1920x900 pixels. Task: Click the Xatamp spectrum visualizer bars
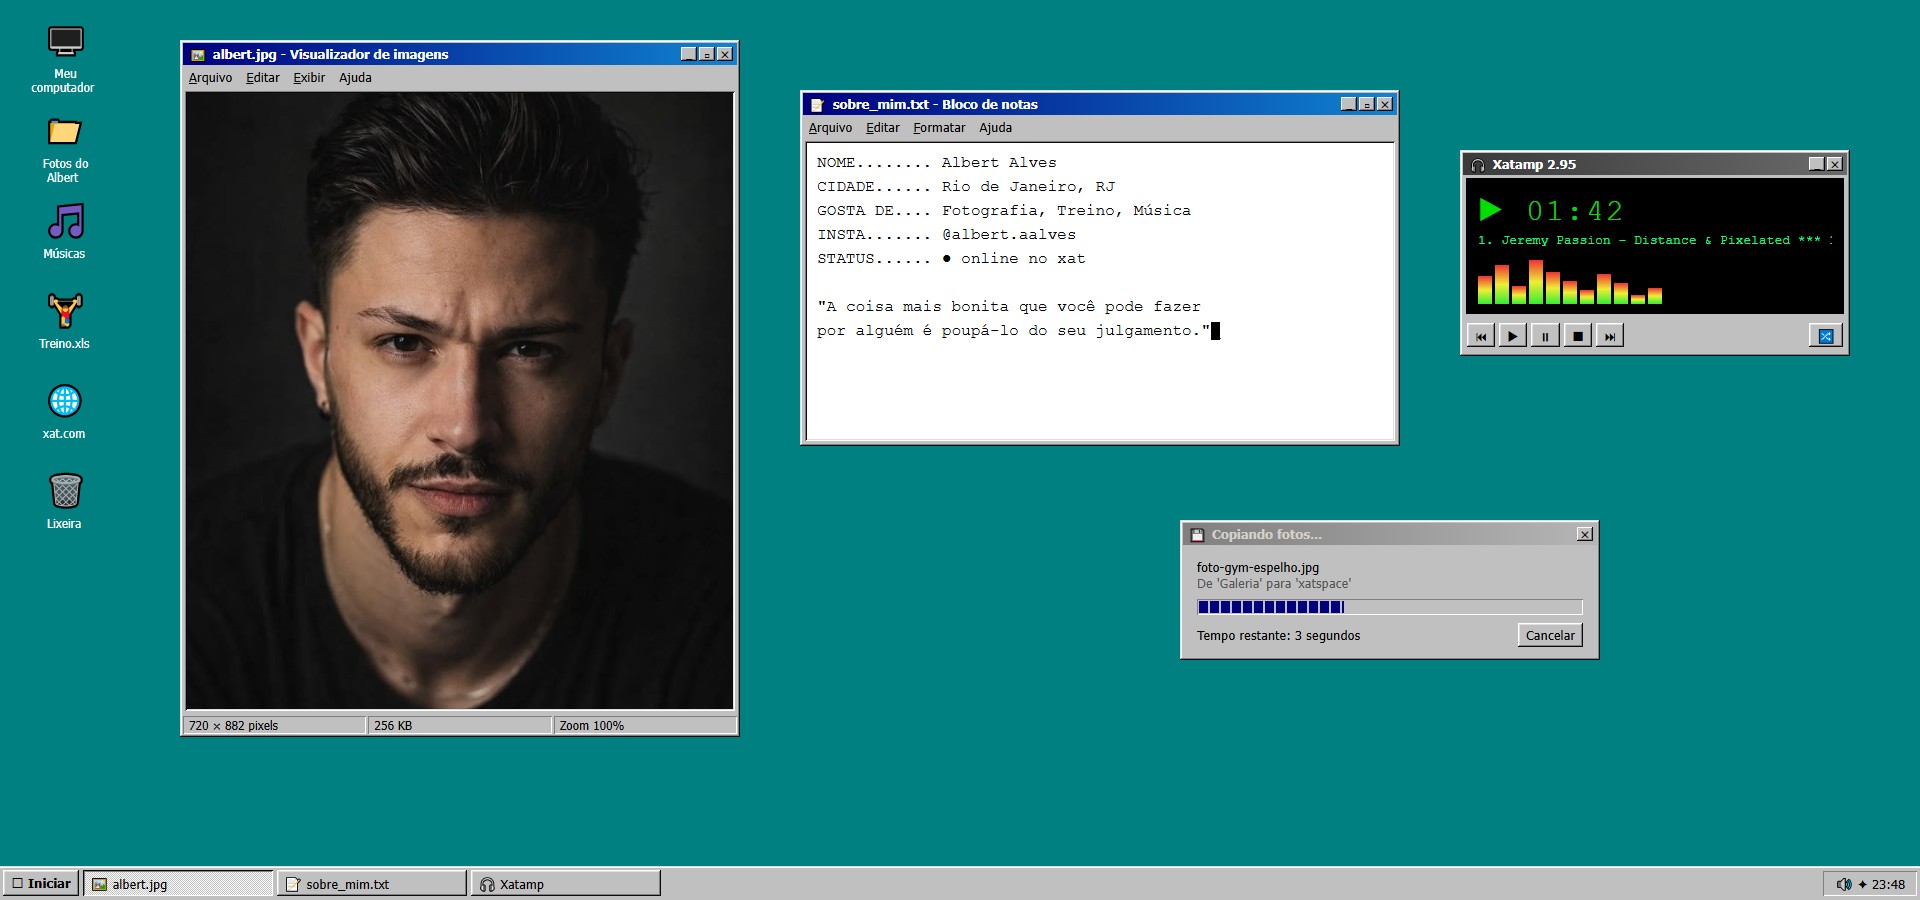1570,282
